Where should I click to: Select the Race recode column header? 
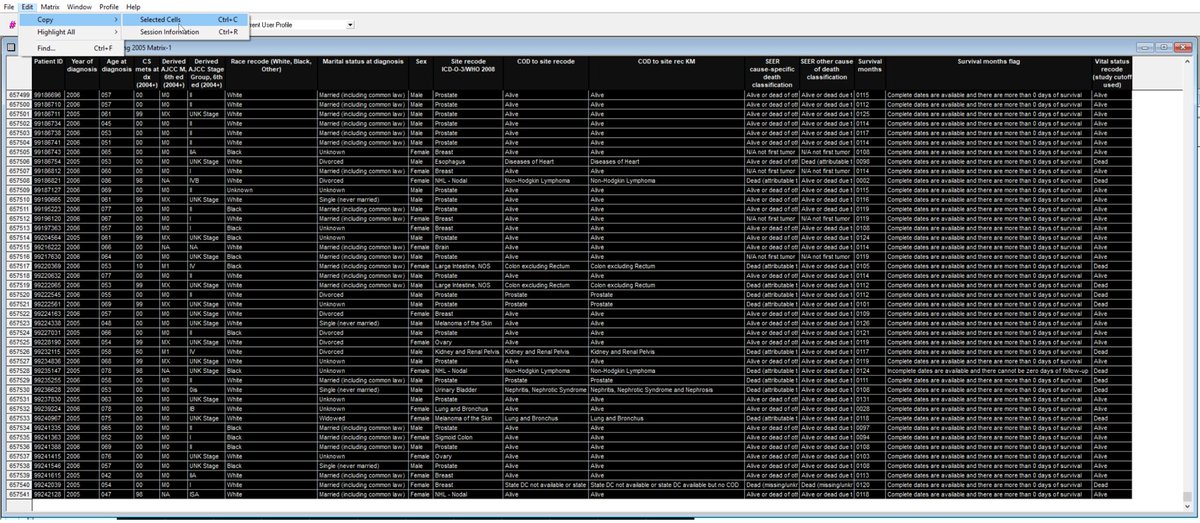click(270, 74)
